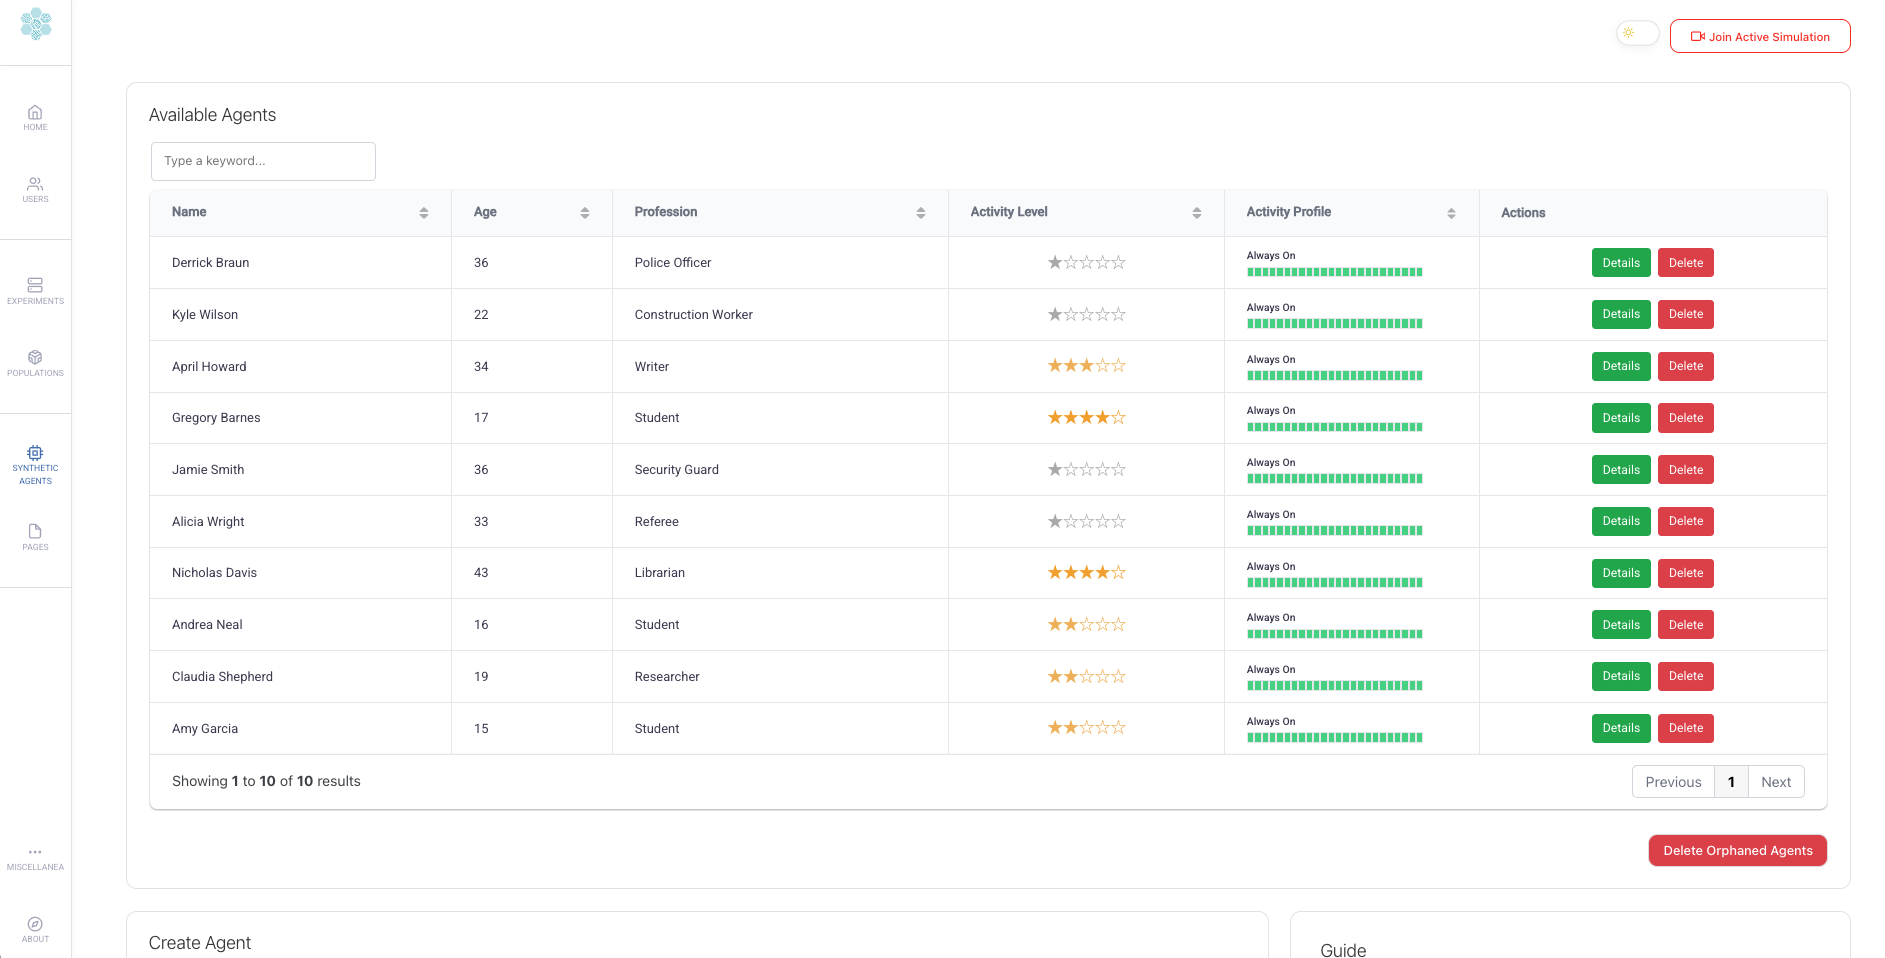This screenshot has height=958, width=1885.
Task: Go to the Next results page
Action: point(1775,782)
